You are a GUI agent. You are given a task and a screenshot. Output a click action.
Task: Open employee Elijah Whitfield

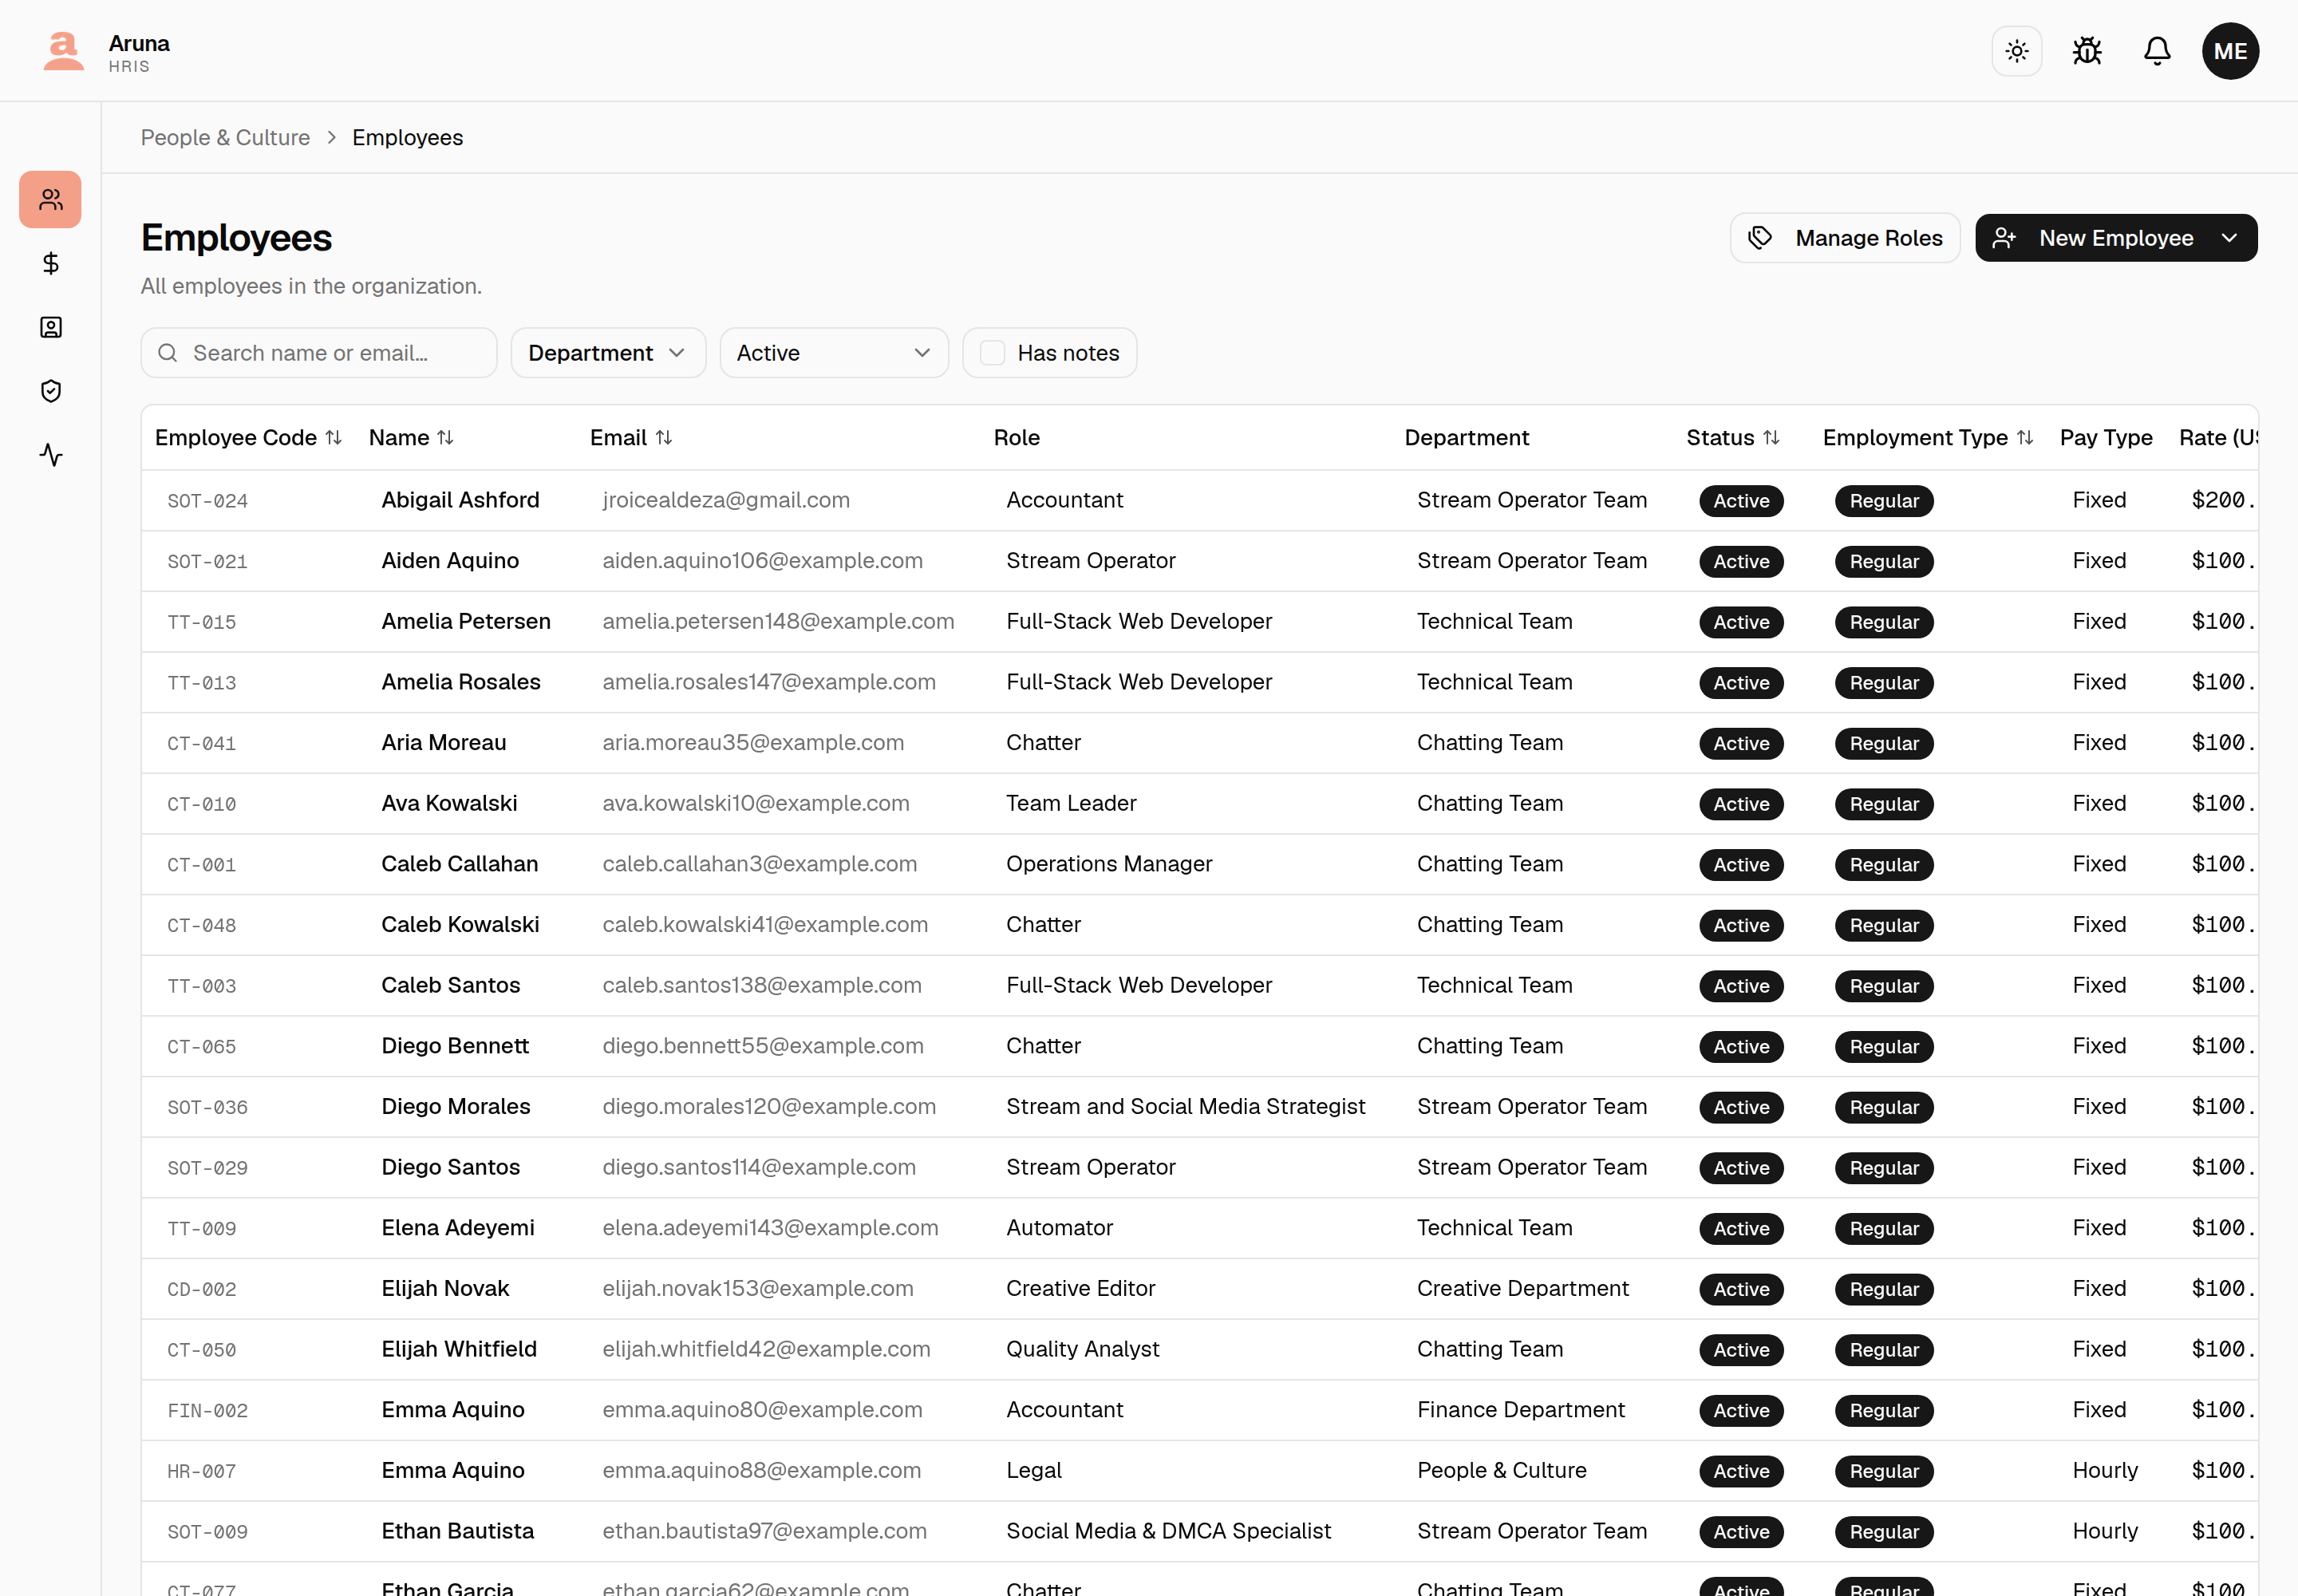pos(459,1349)
